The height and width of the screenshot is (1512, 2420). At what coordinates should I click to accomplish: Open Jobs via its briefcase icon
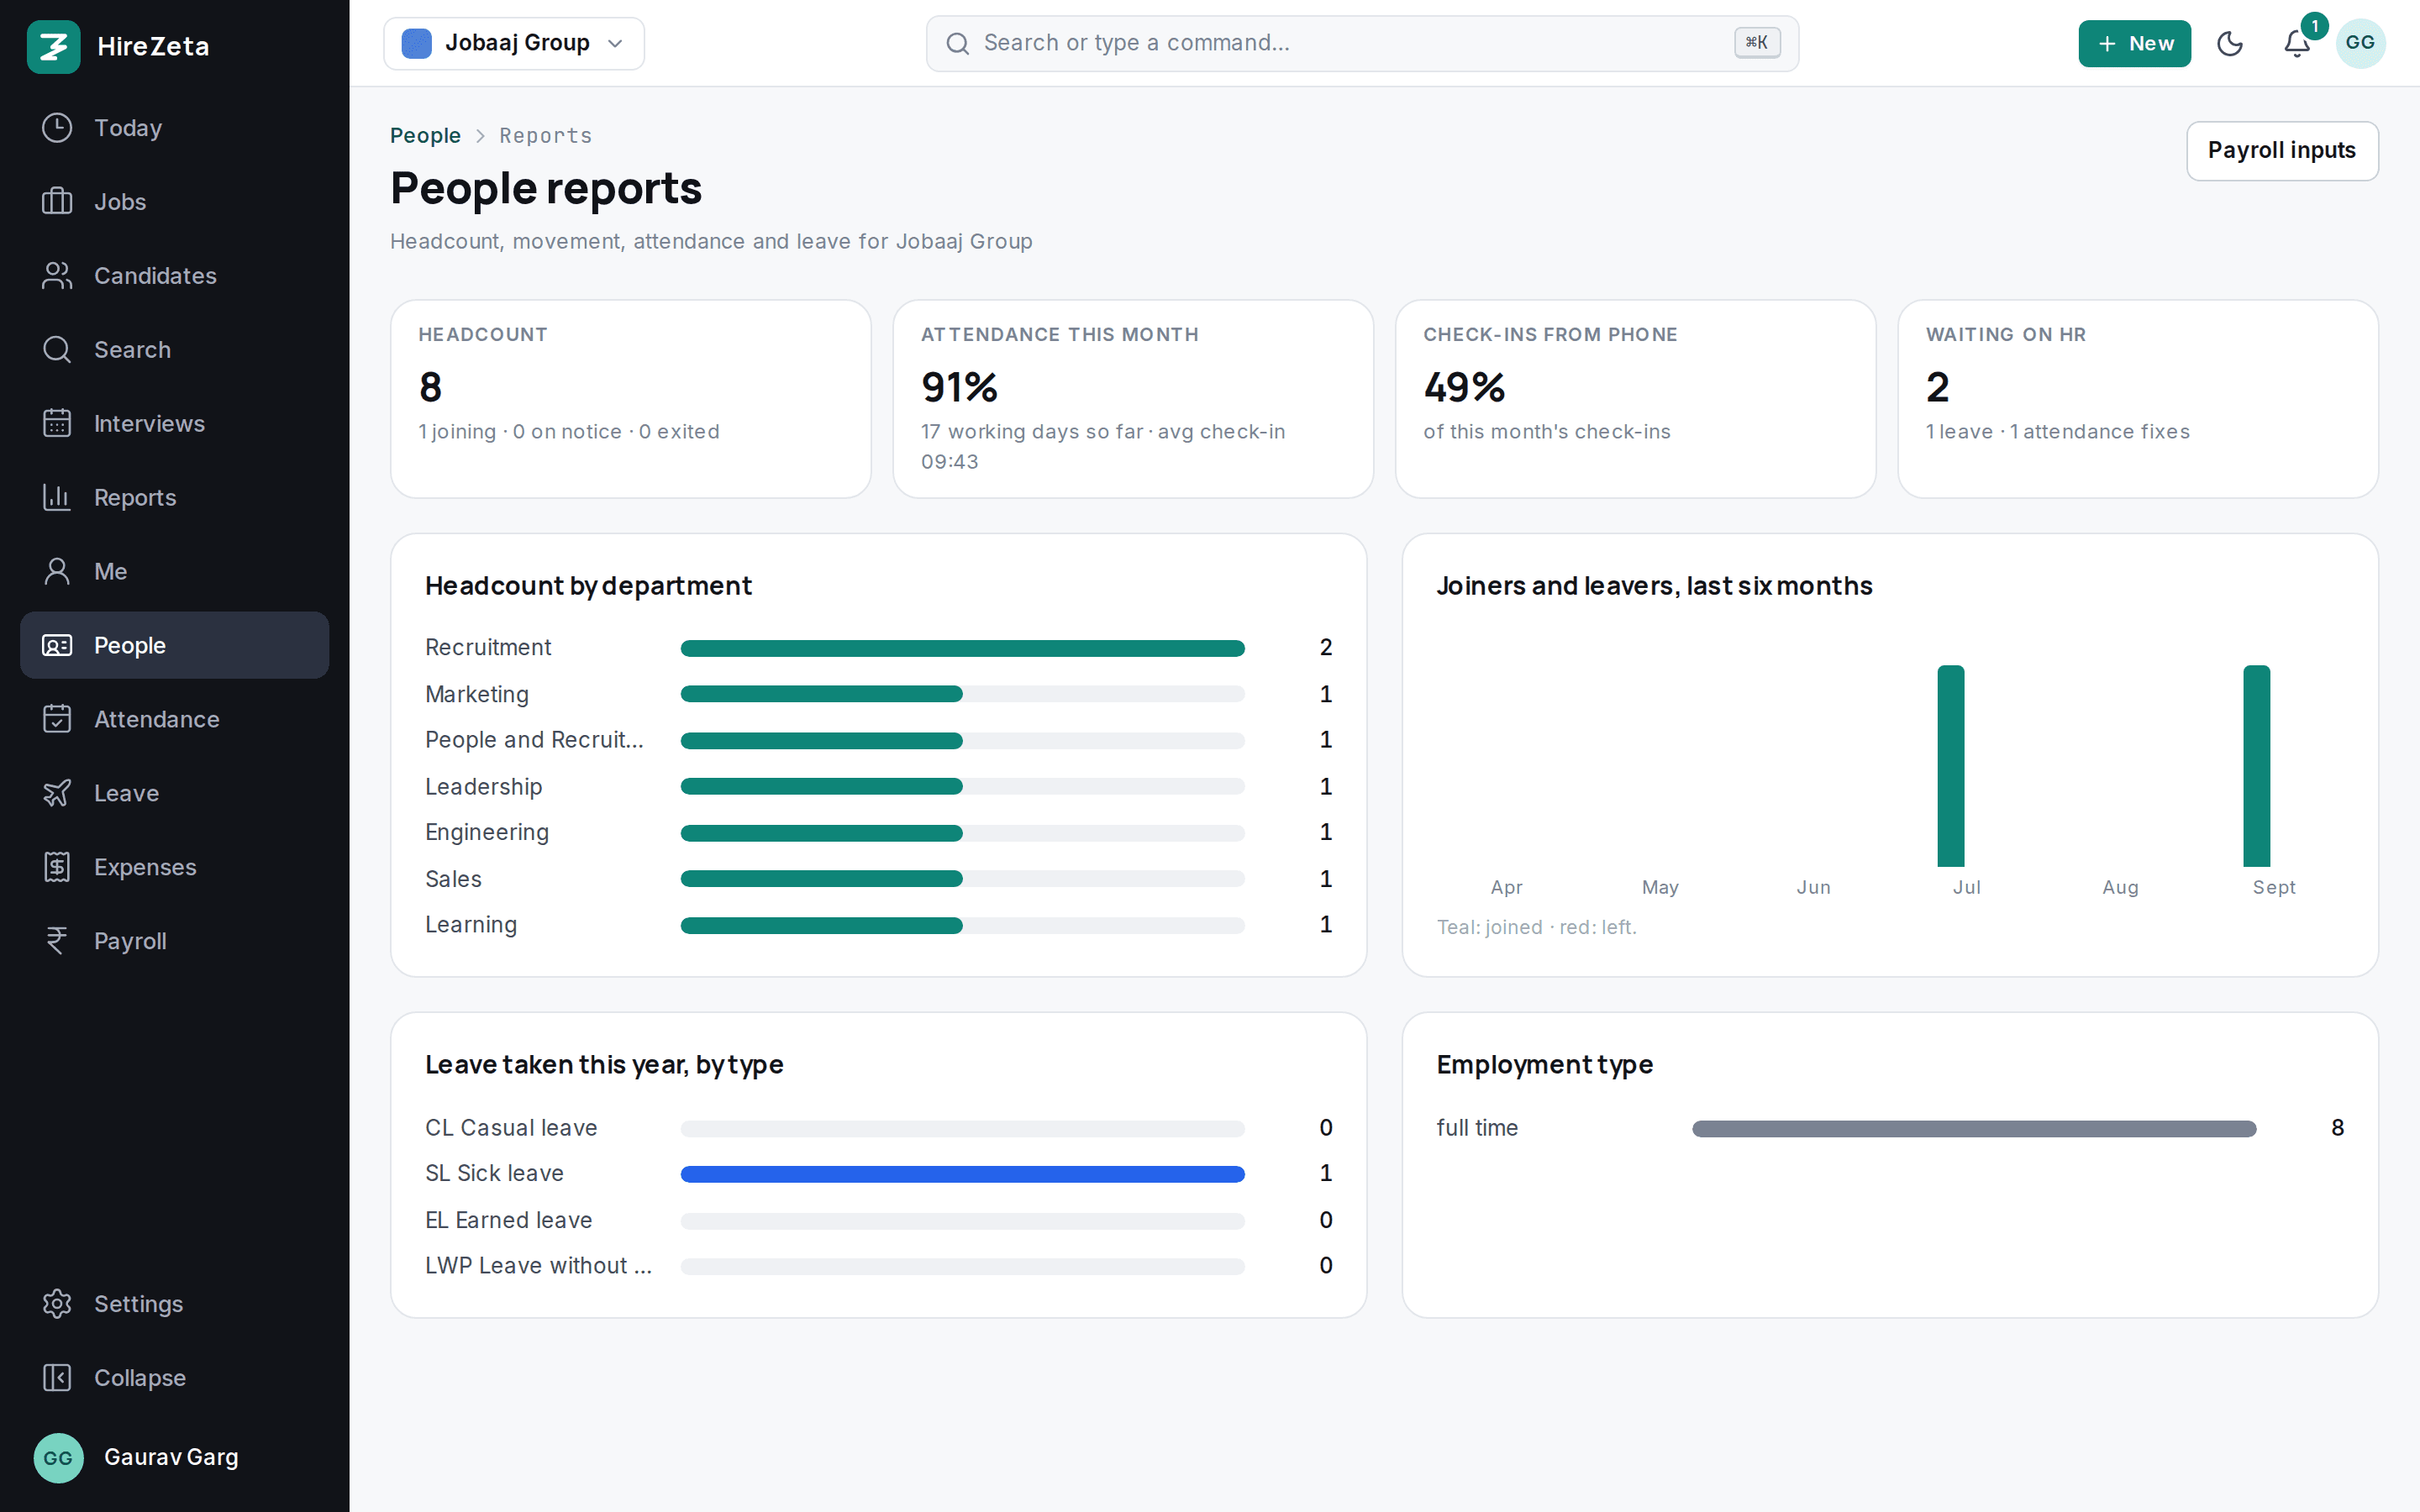[x=57, y=202]
